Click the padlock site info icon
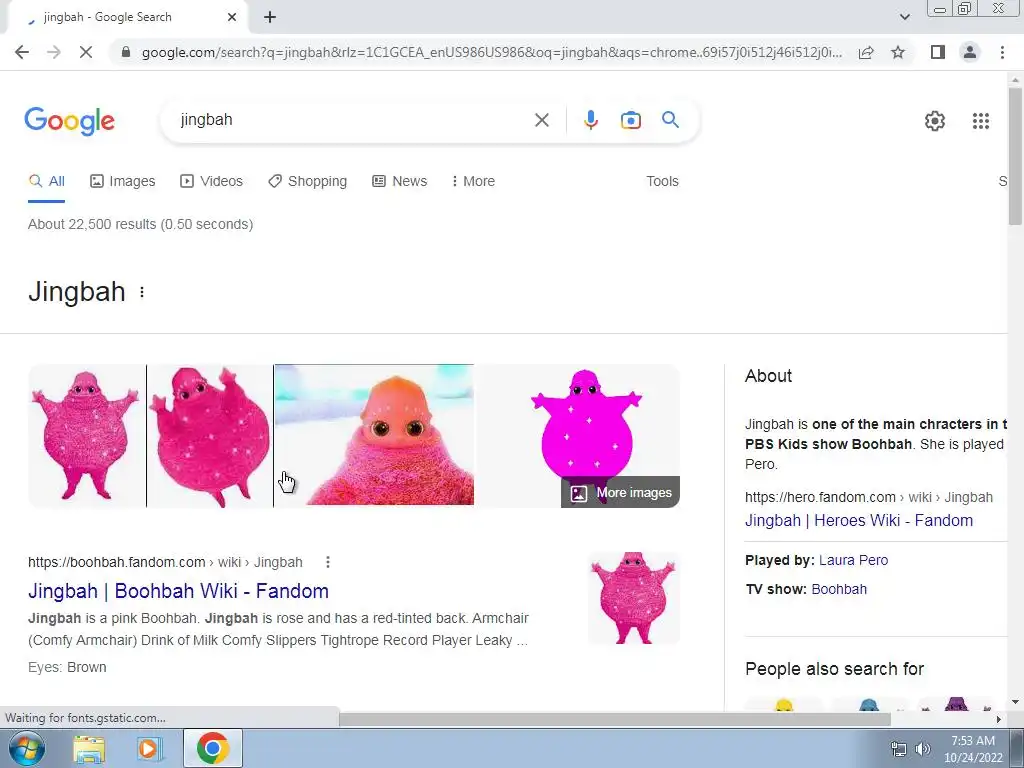 [126, 52]
